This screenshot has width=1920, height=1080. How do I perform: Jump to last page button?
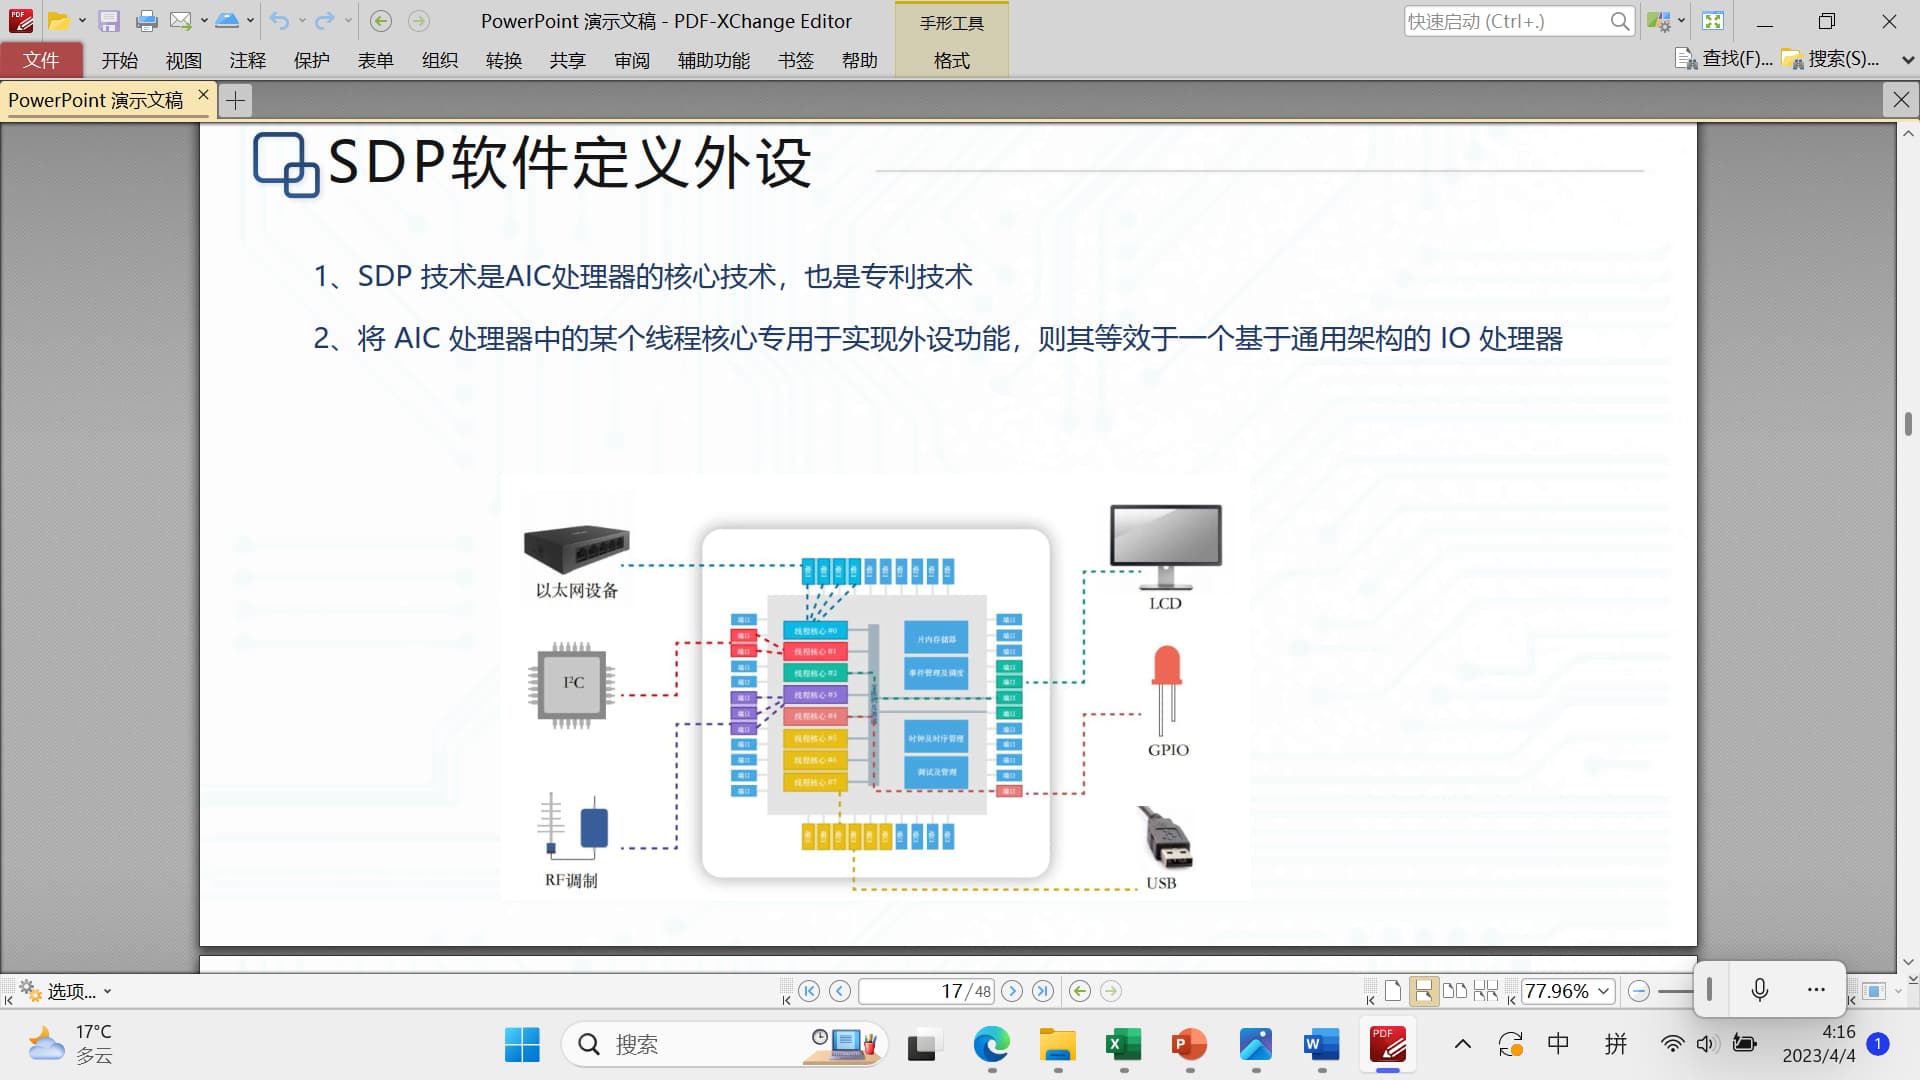(x=1043, y=991)
